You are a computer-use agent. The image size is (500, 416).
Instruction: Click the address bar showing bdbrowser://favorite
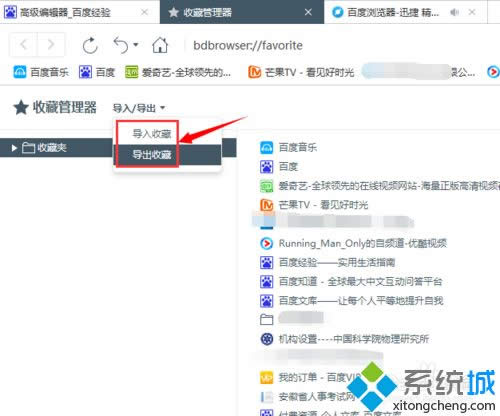click(248, 45)
